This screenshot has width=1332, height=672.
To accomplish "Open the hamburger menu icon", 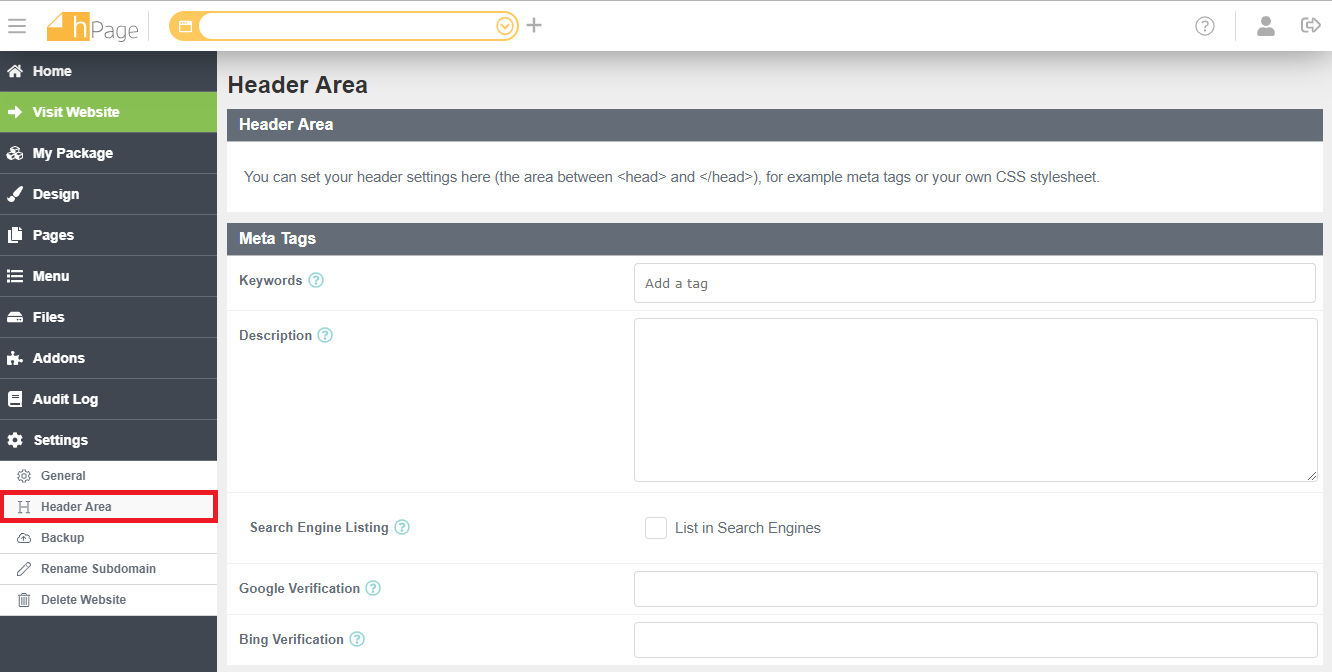I will click(16, 26).
